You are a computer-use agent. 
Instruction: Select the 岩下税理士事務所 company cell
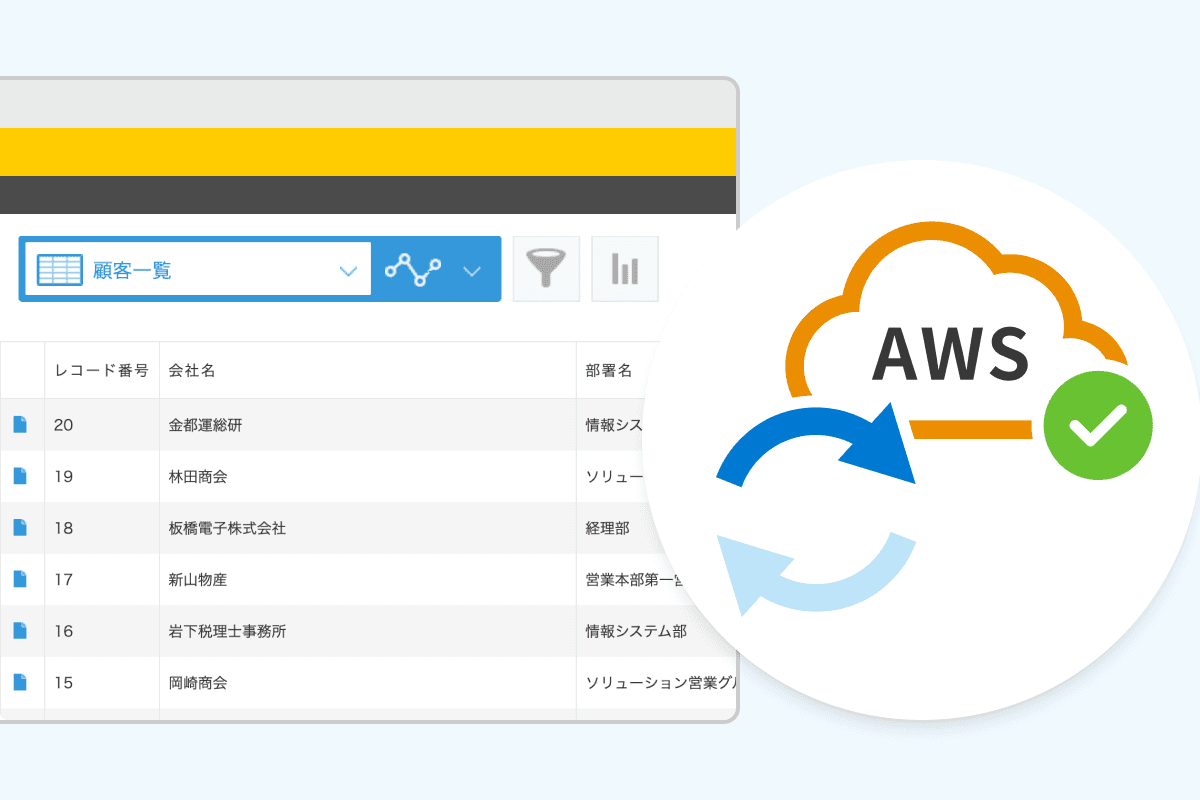tap(368, 632)
